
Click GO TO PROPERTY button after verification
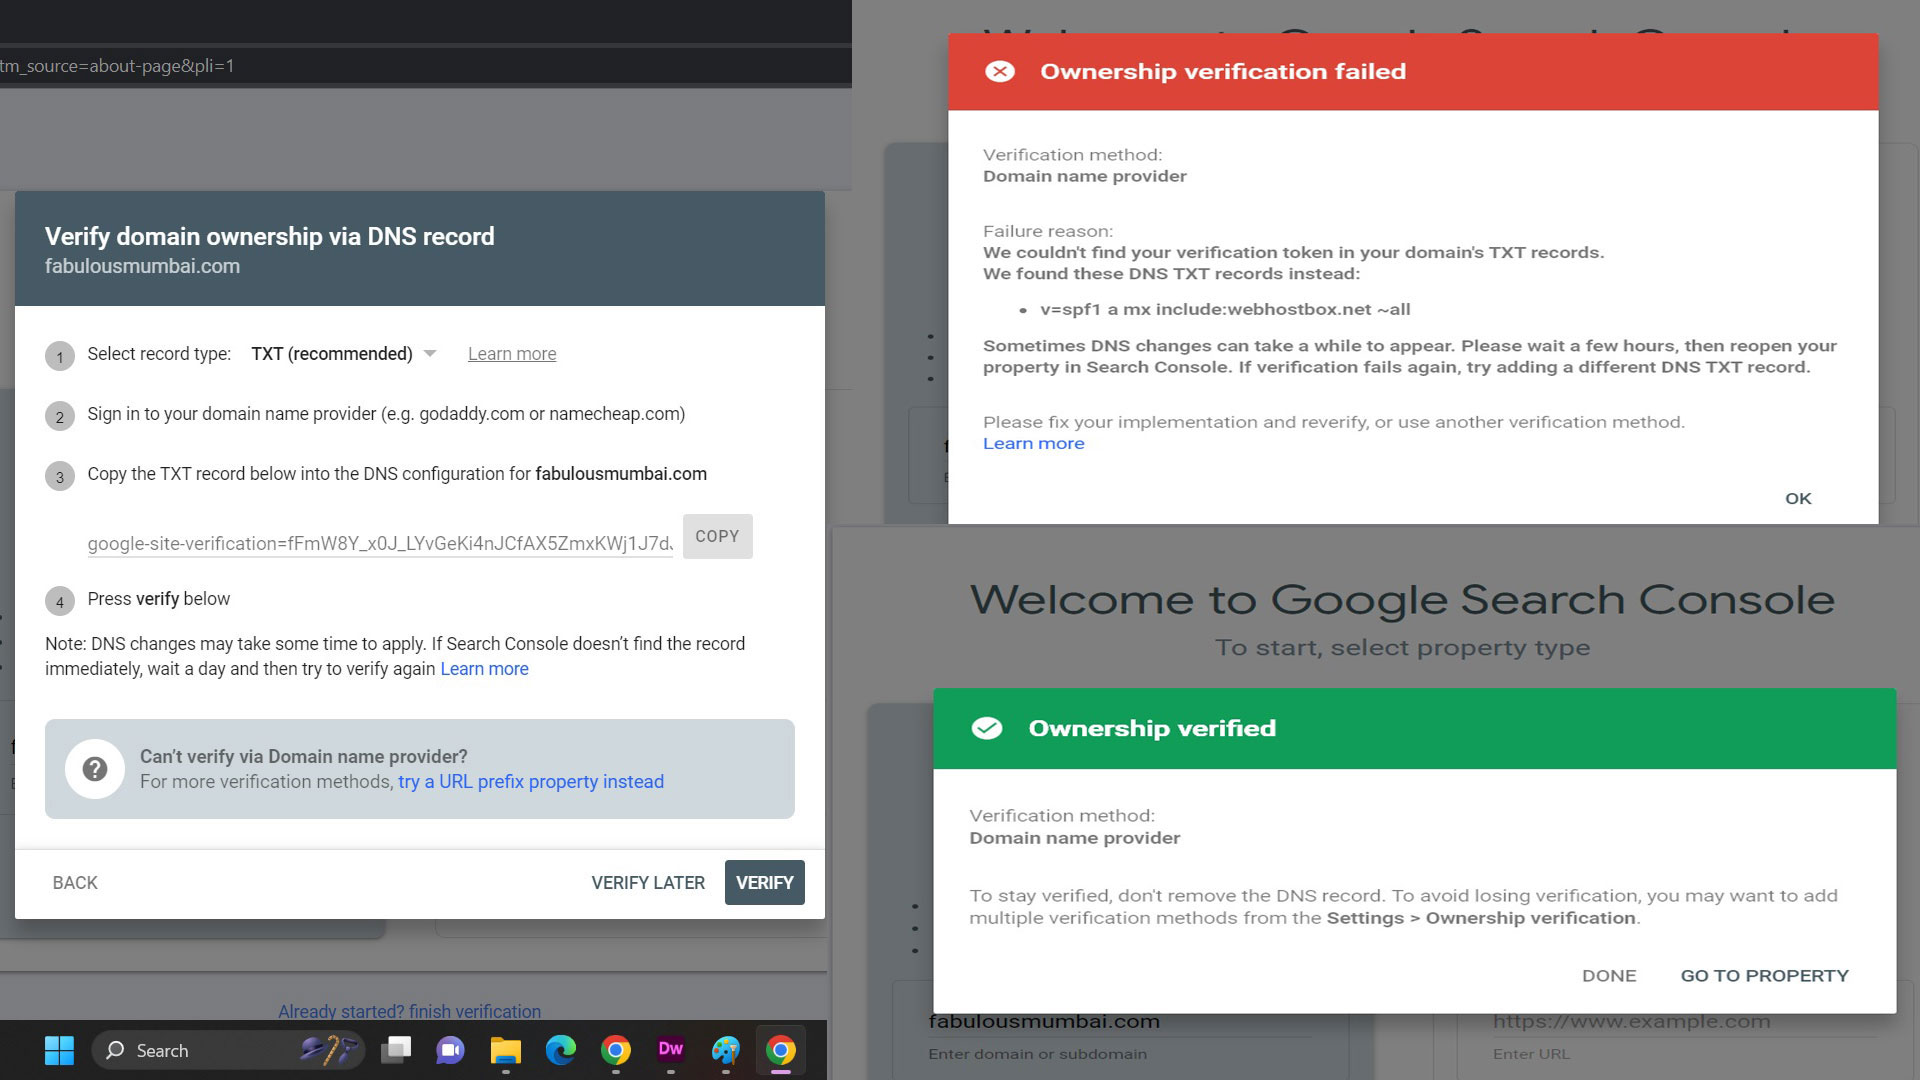coord(1764,975)
